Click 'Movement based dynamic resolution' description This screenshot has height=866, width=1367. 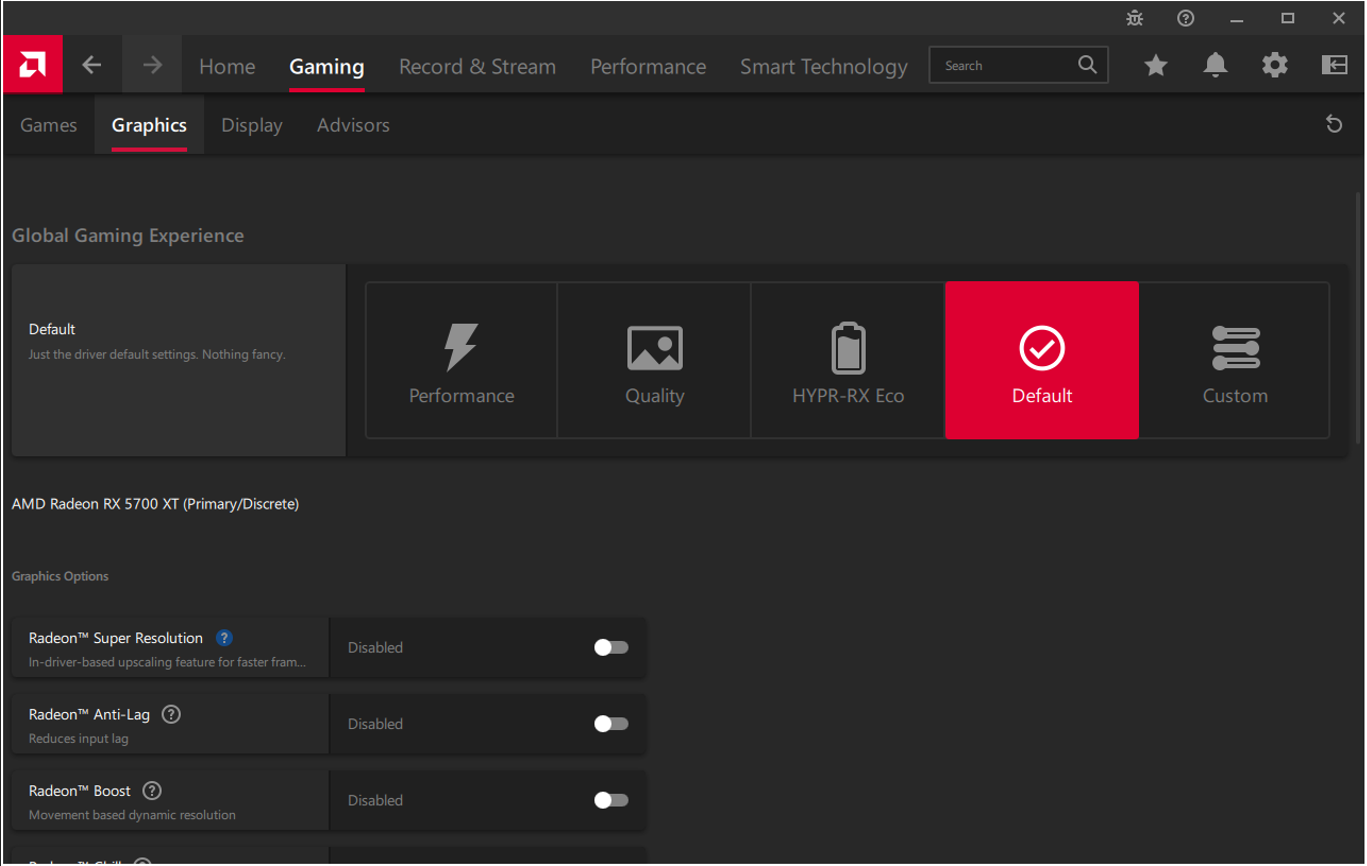[132, 815]
